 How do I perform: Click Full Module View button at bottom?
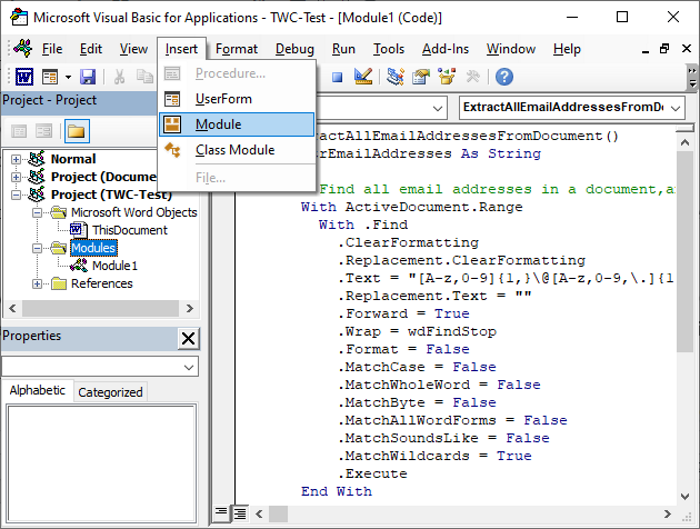coord(240,513)
